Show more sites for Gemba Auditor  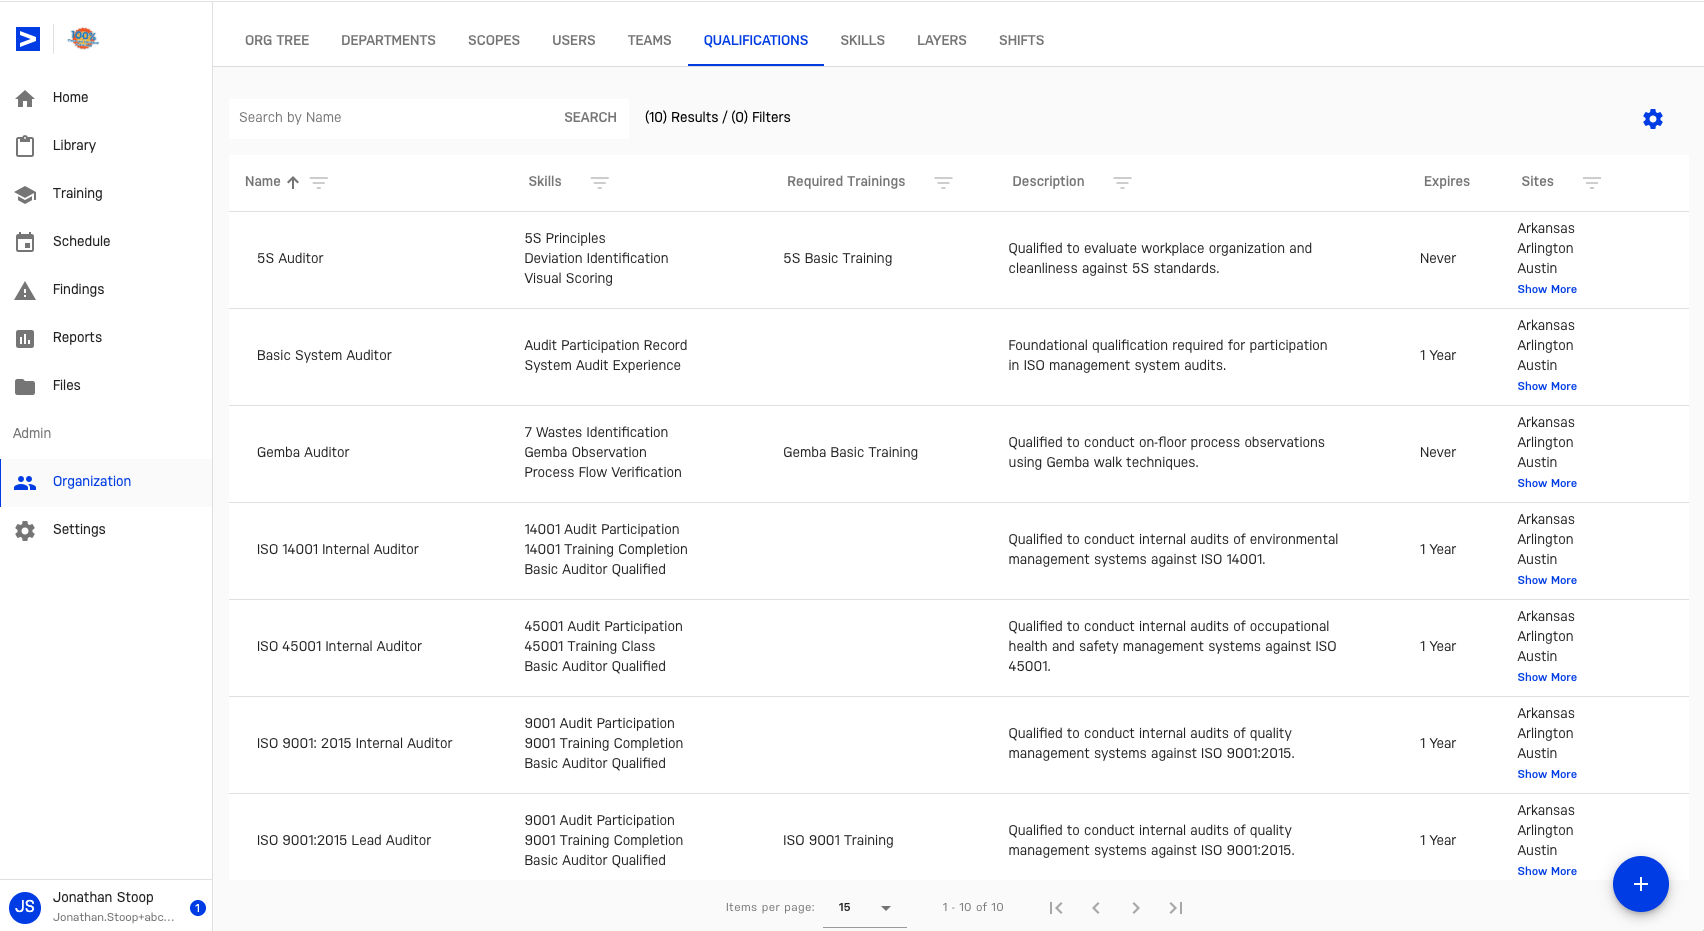(x=1547, y=484)
